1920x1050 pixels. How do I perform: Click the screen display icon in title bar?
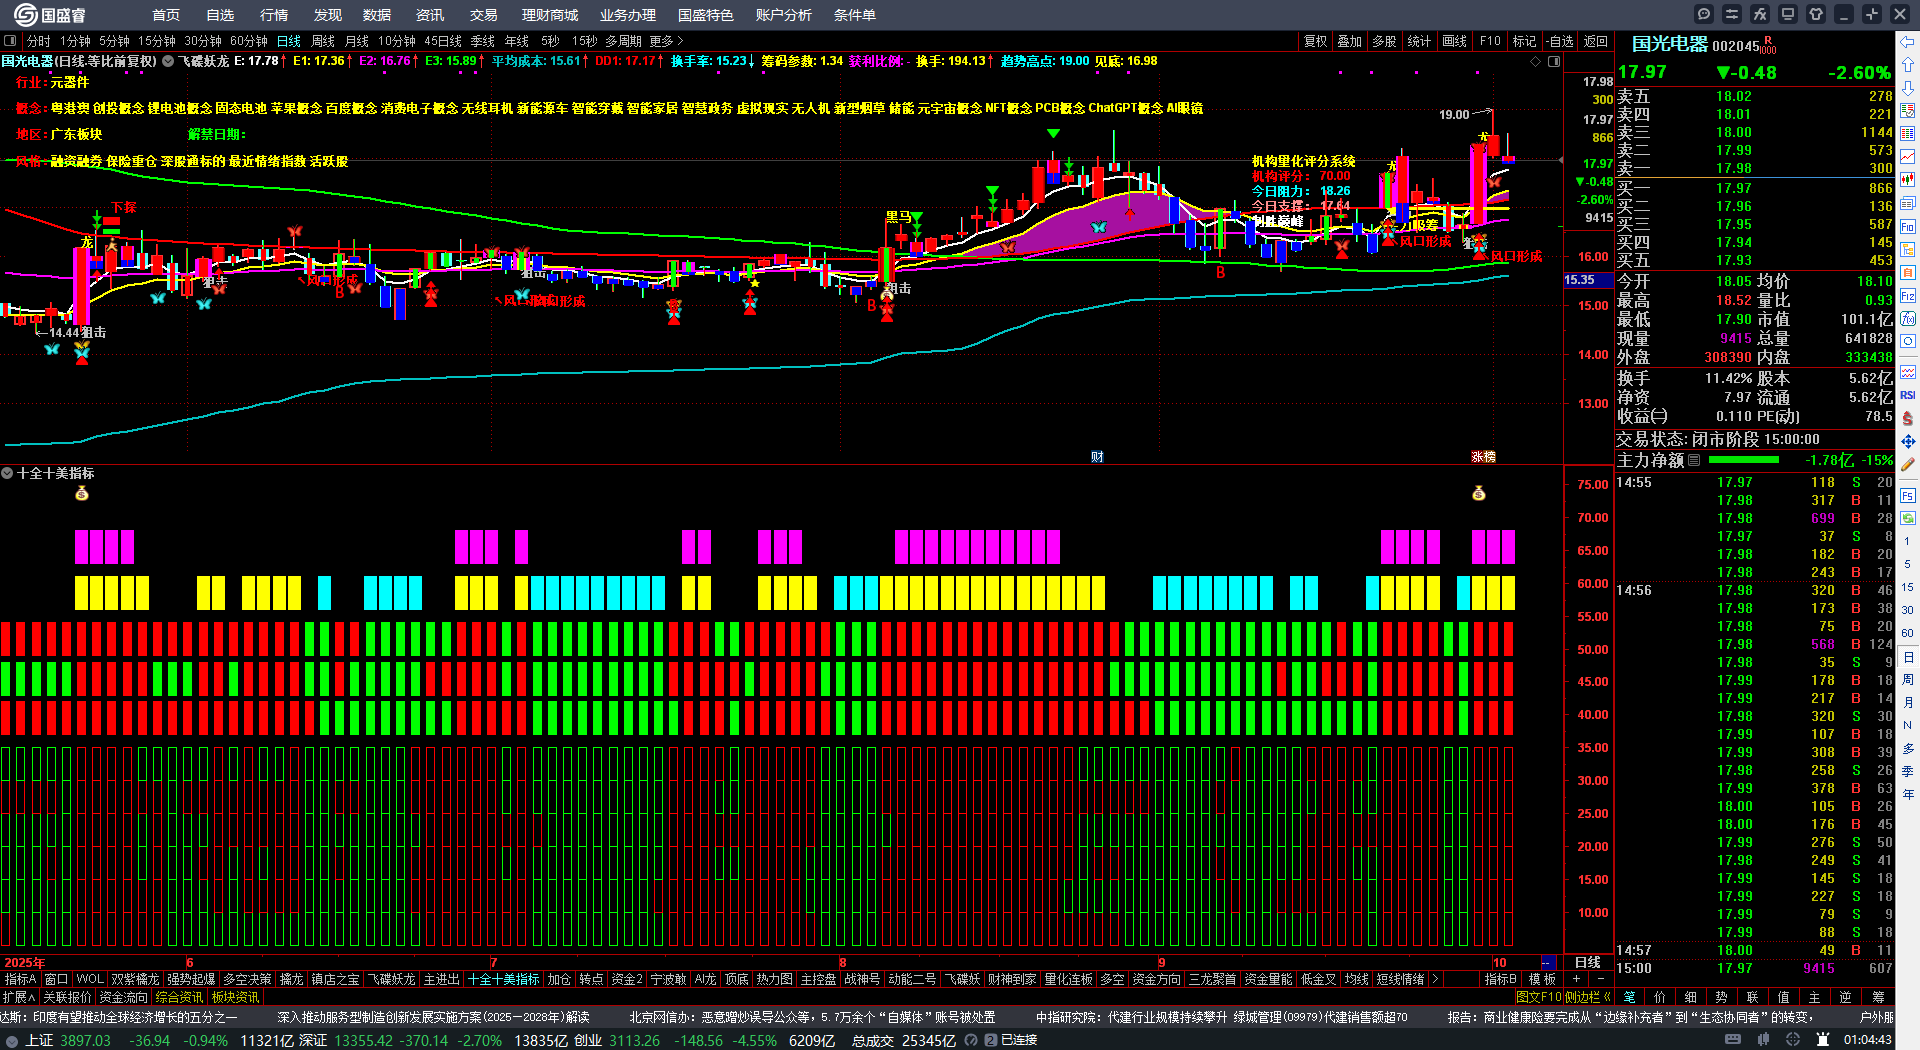click(1788, 14)
